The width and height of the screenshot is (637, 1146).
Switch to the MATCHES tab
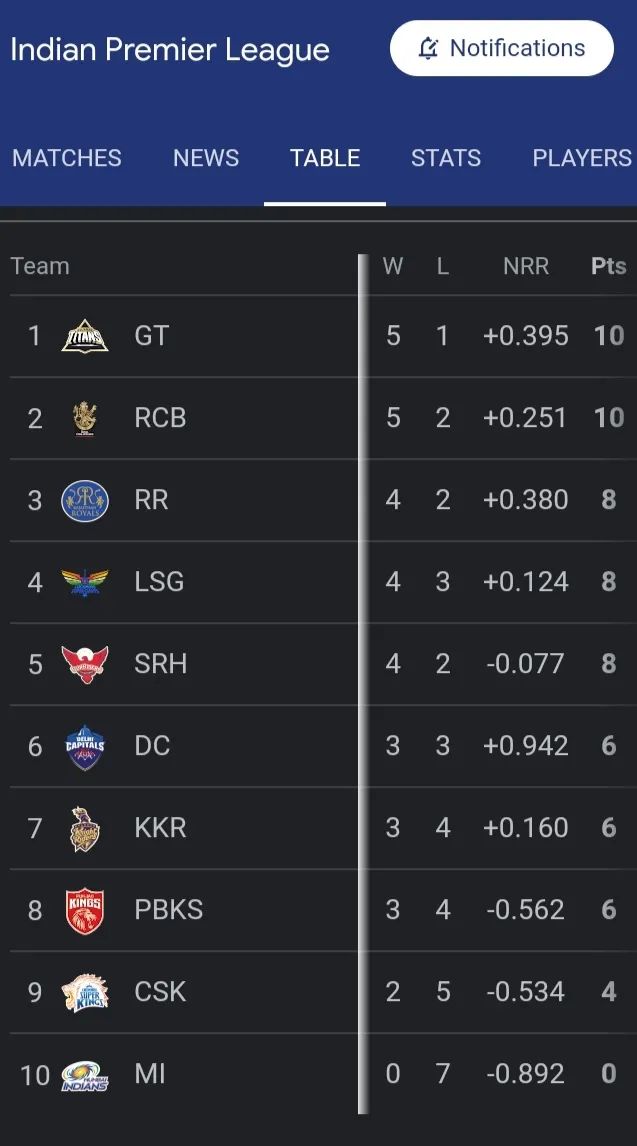[67, 158]
